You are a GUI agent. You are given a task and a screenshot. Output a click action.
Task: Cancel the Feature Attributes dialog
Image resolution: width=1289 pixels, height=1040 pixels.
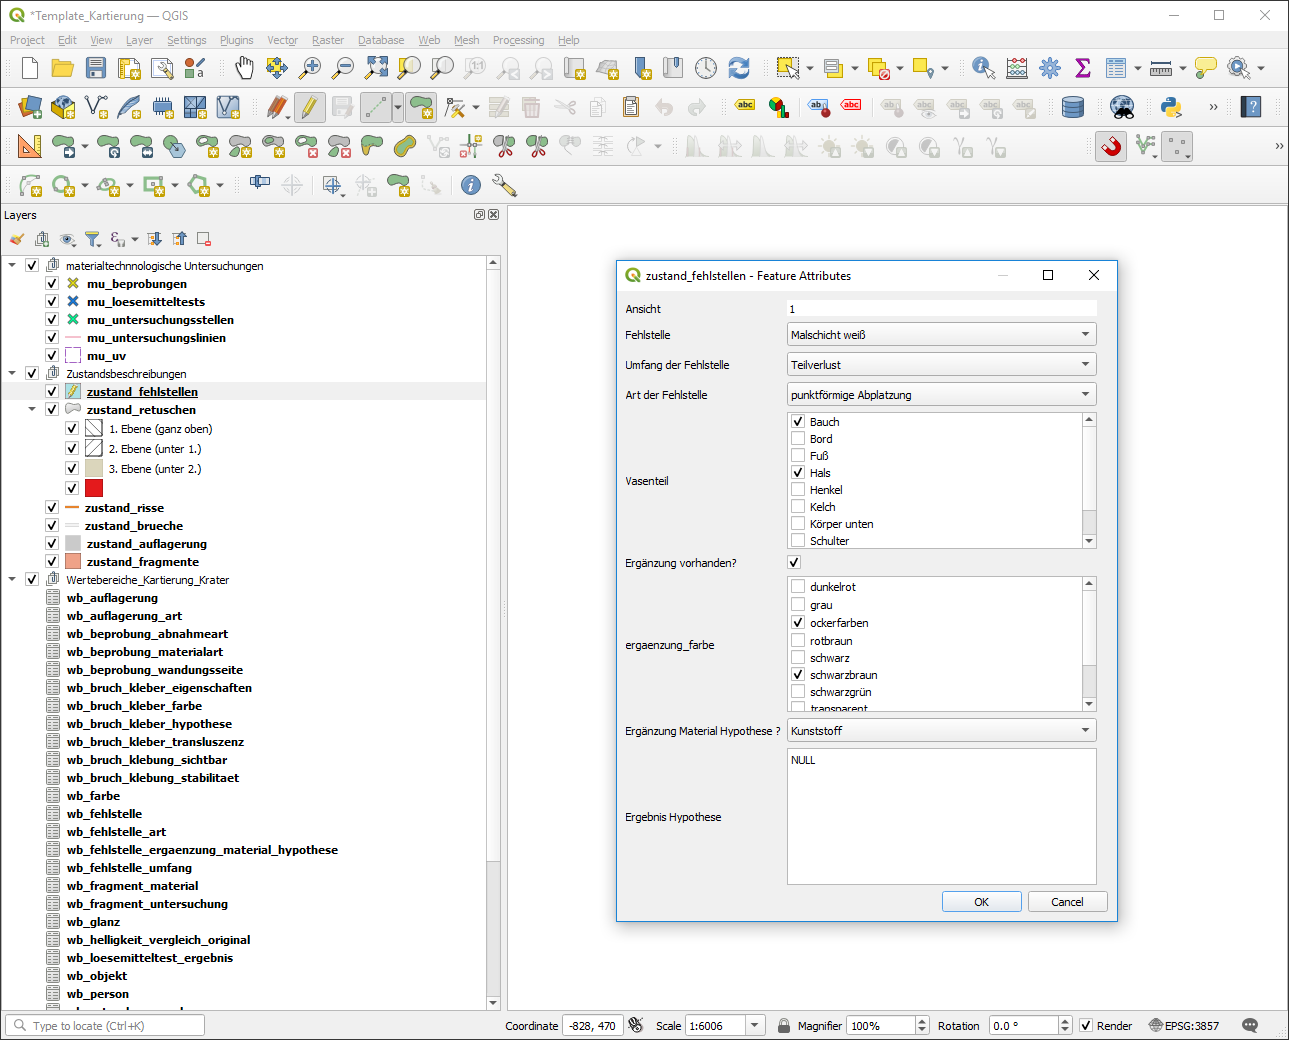[x=1067, y=902]
